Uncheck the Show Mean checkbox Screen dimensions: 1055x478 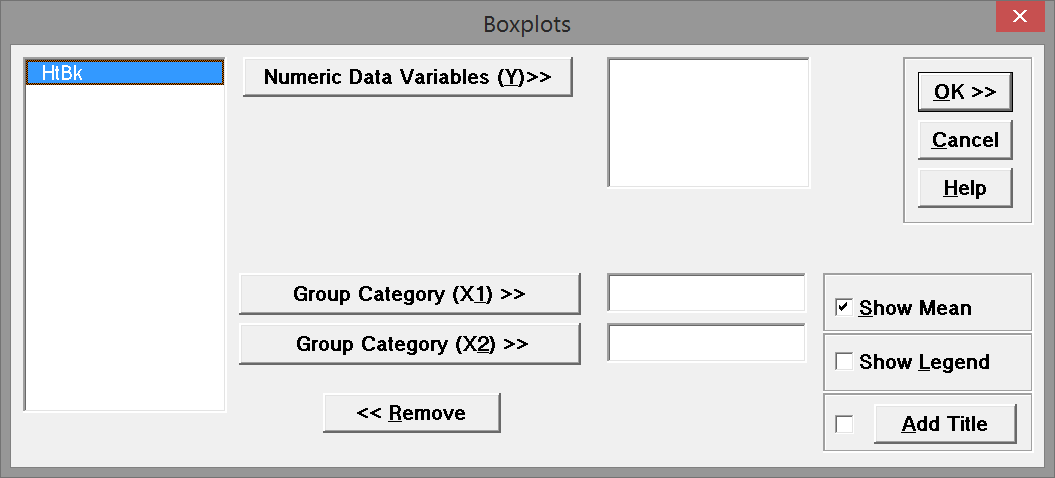click(844, 308)
